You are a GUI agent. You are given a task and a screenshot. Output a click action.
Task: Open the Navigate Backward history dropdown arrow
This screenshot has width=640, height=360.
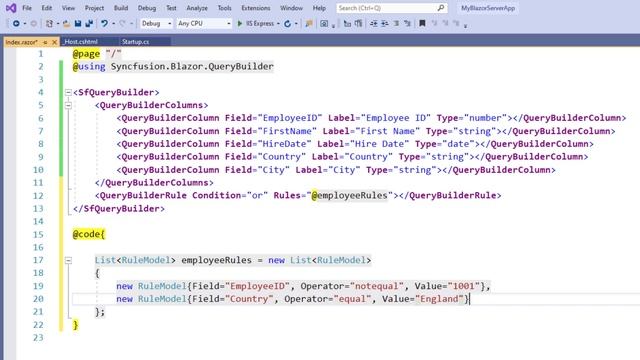[25, 24]
